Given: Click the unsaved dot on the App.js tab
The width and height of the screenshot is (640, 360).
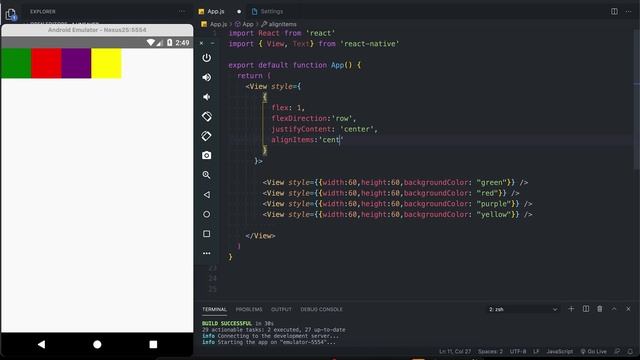Looking at the screenshot, I should click(x=239, y=11).
